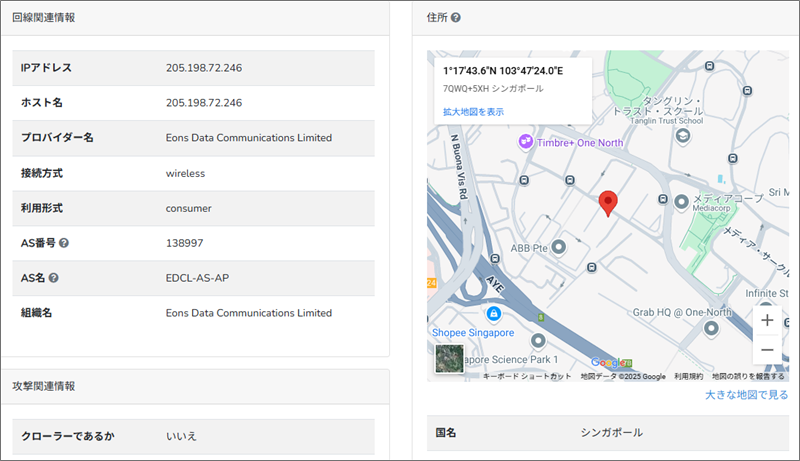Click the help icon beside AS番号
This screenshot has height=461, width=800.
pyautogui.click(x=64, y=243)
